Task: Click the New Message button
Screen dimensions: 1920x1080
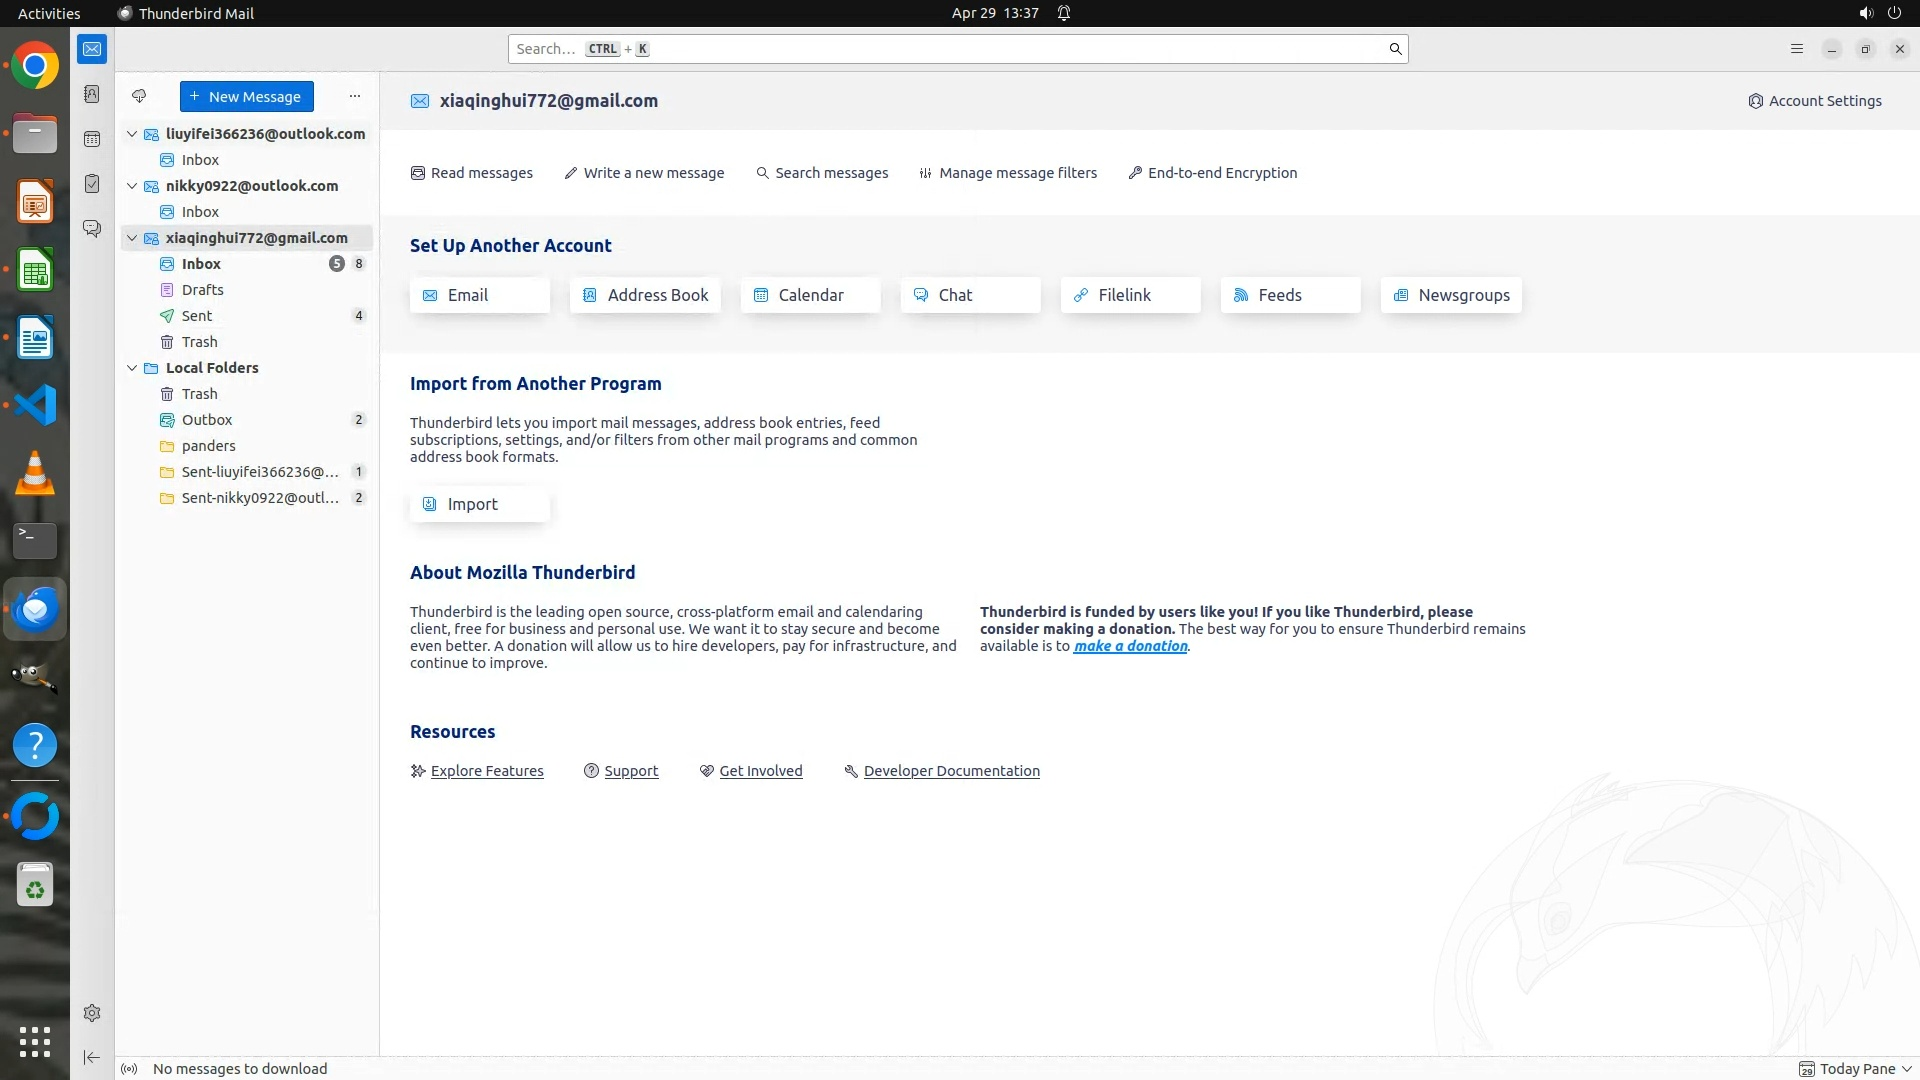Action: (x=246, y=97)
